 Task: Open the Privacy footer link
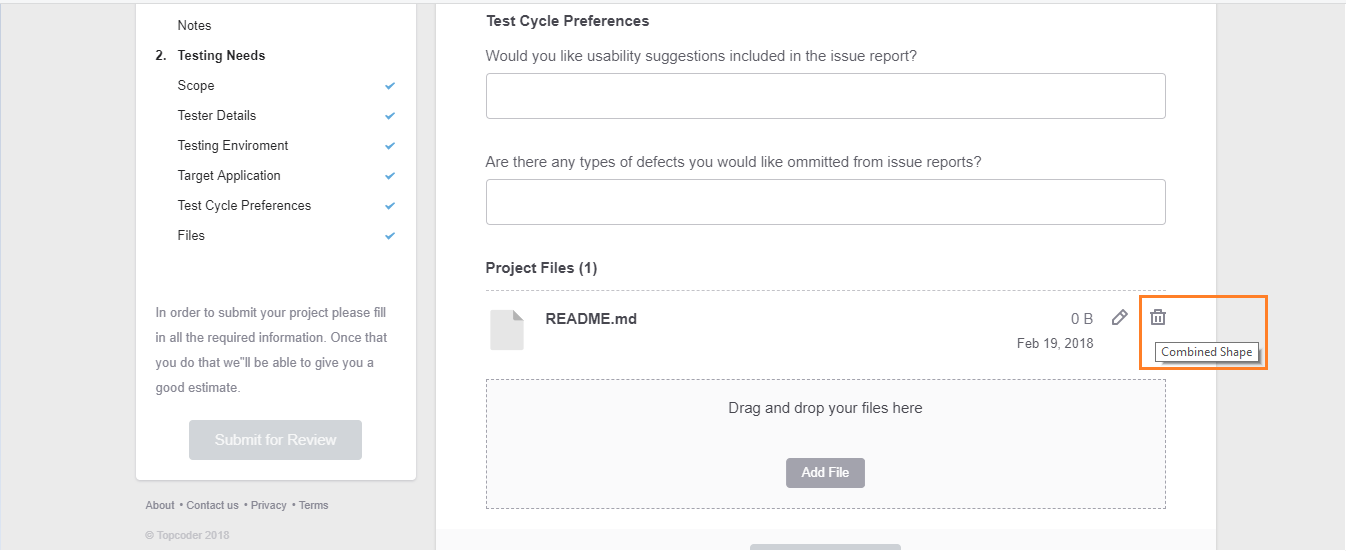click(268, 505)
